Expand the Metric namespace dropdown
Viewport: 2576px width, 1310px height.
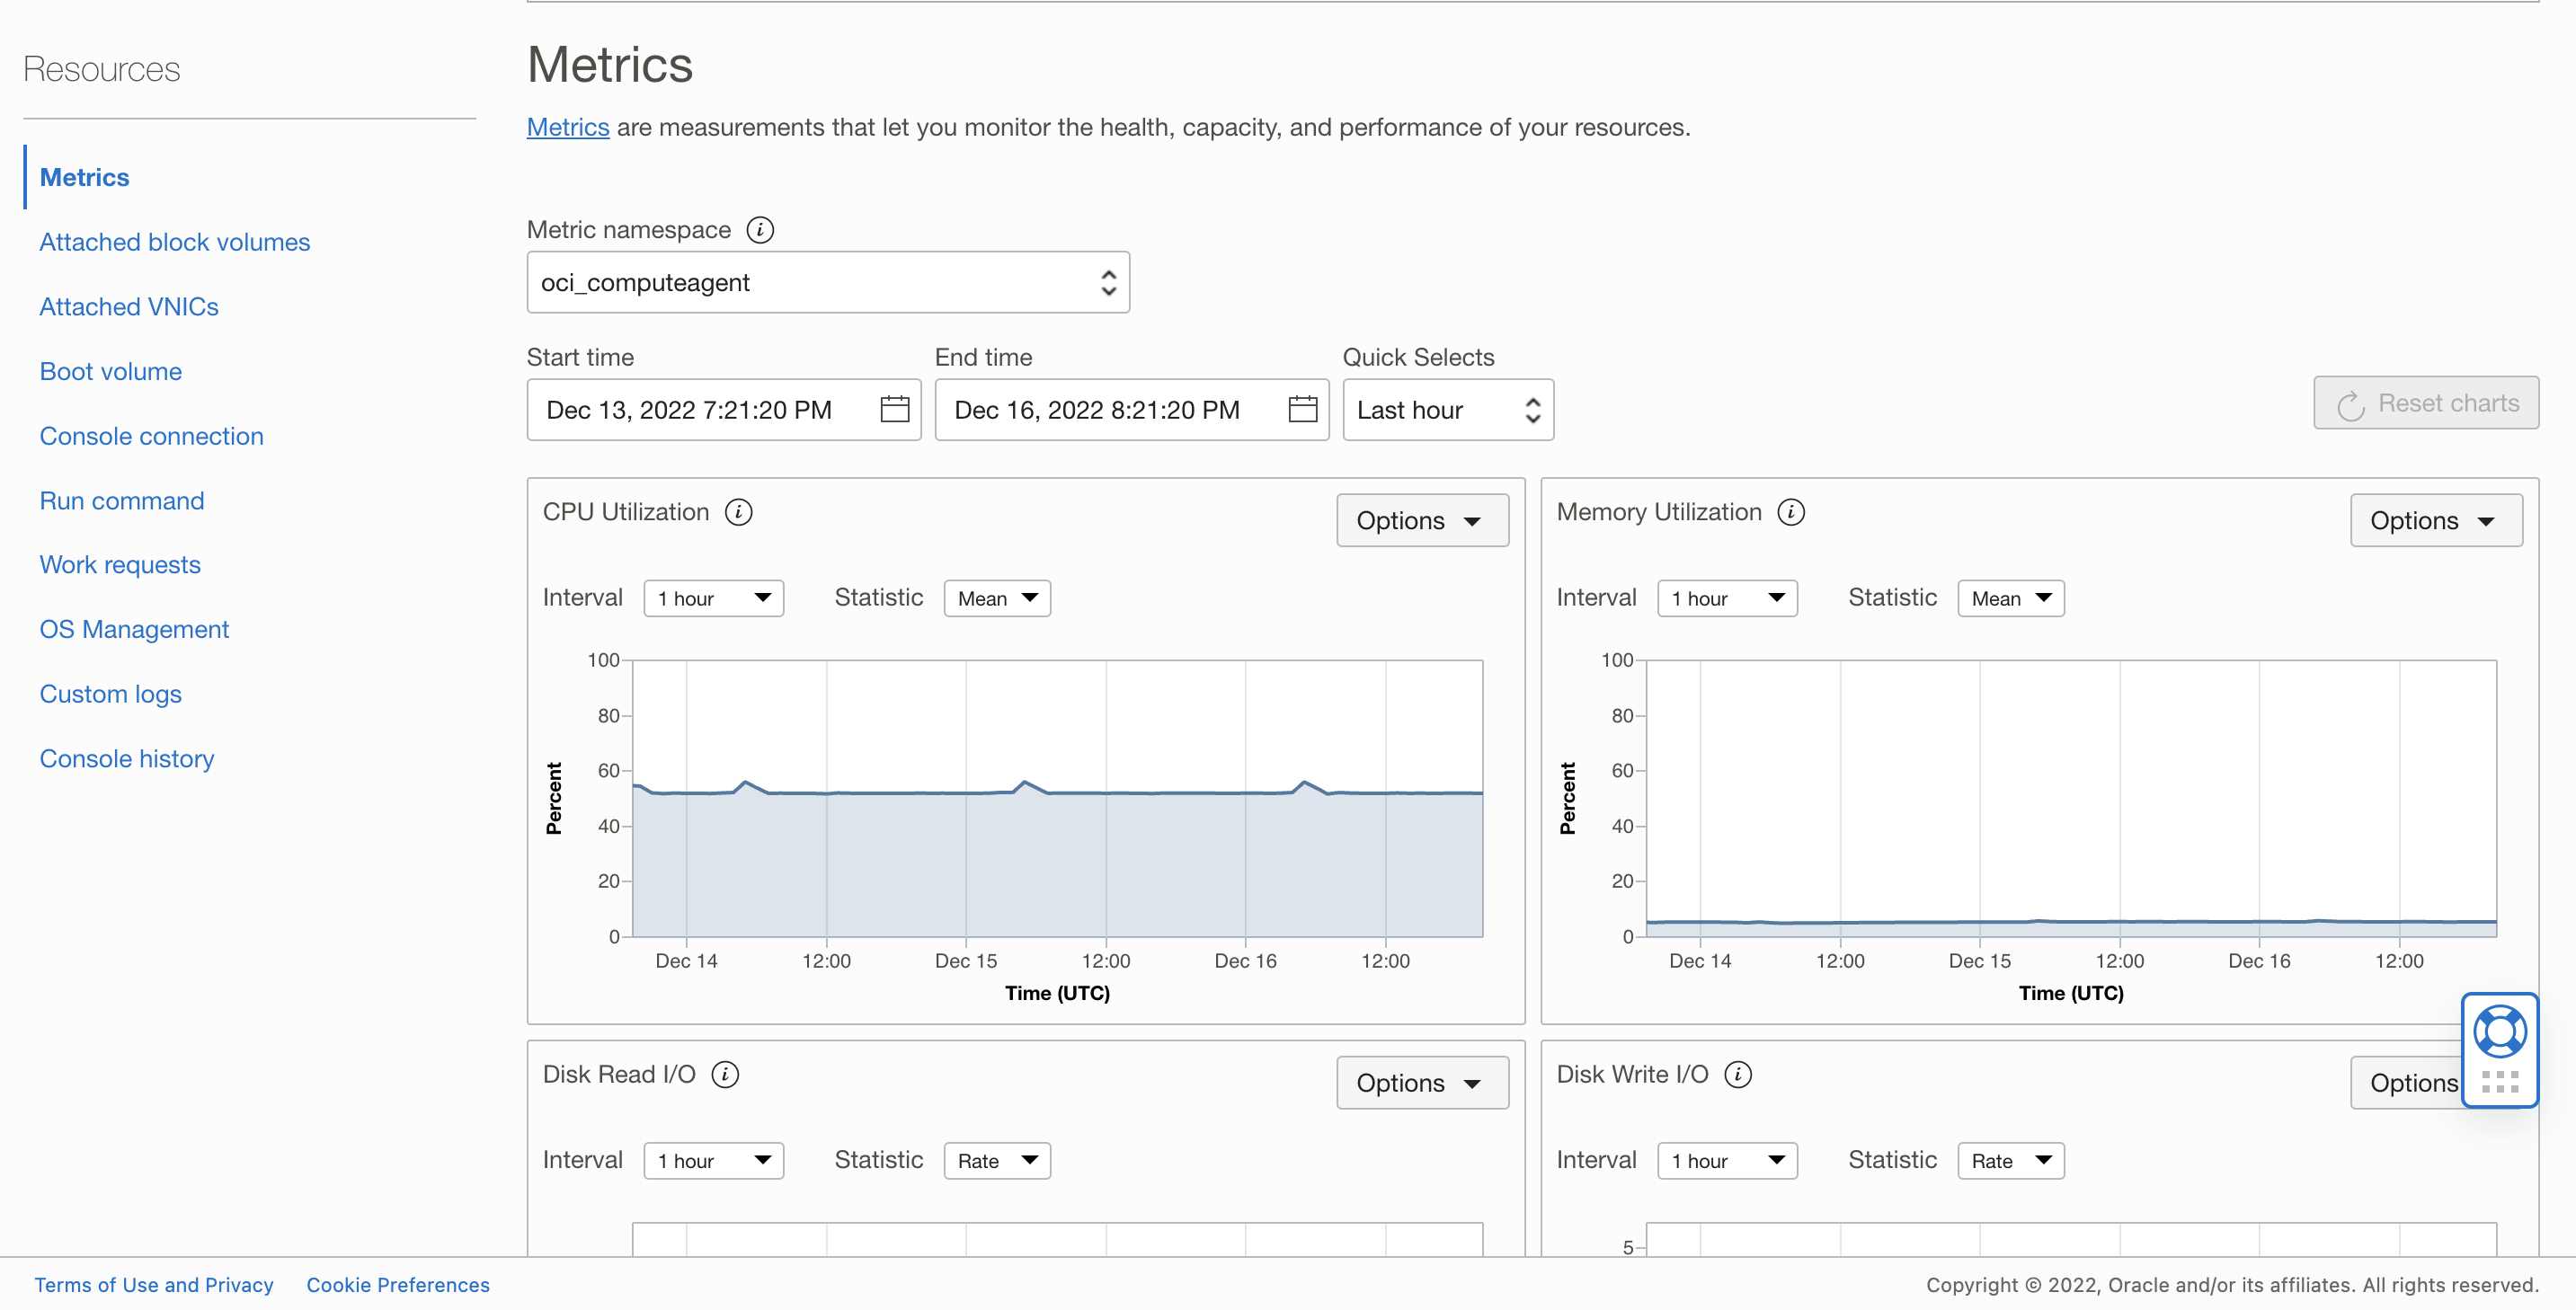click(x=828, y=283)
